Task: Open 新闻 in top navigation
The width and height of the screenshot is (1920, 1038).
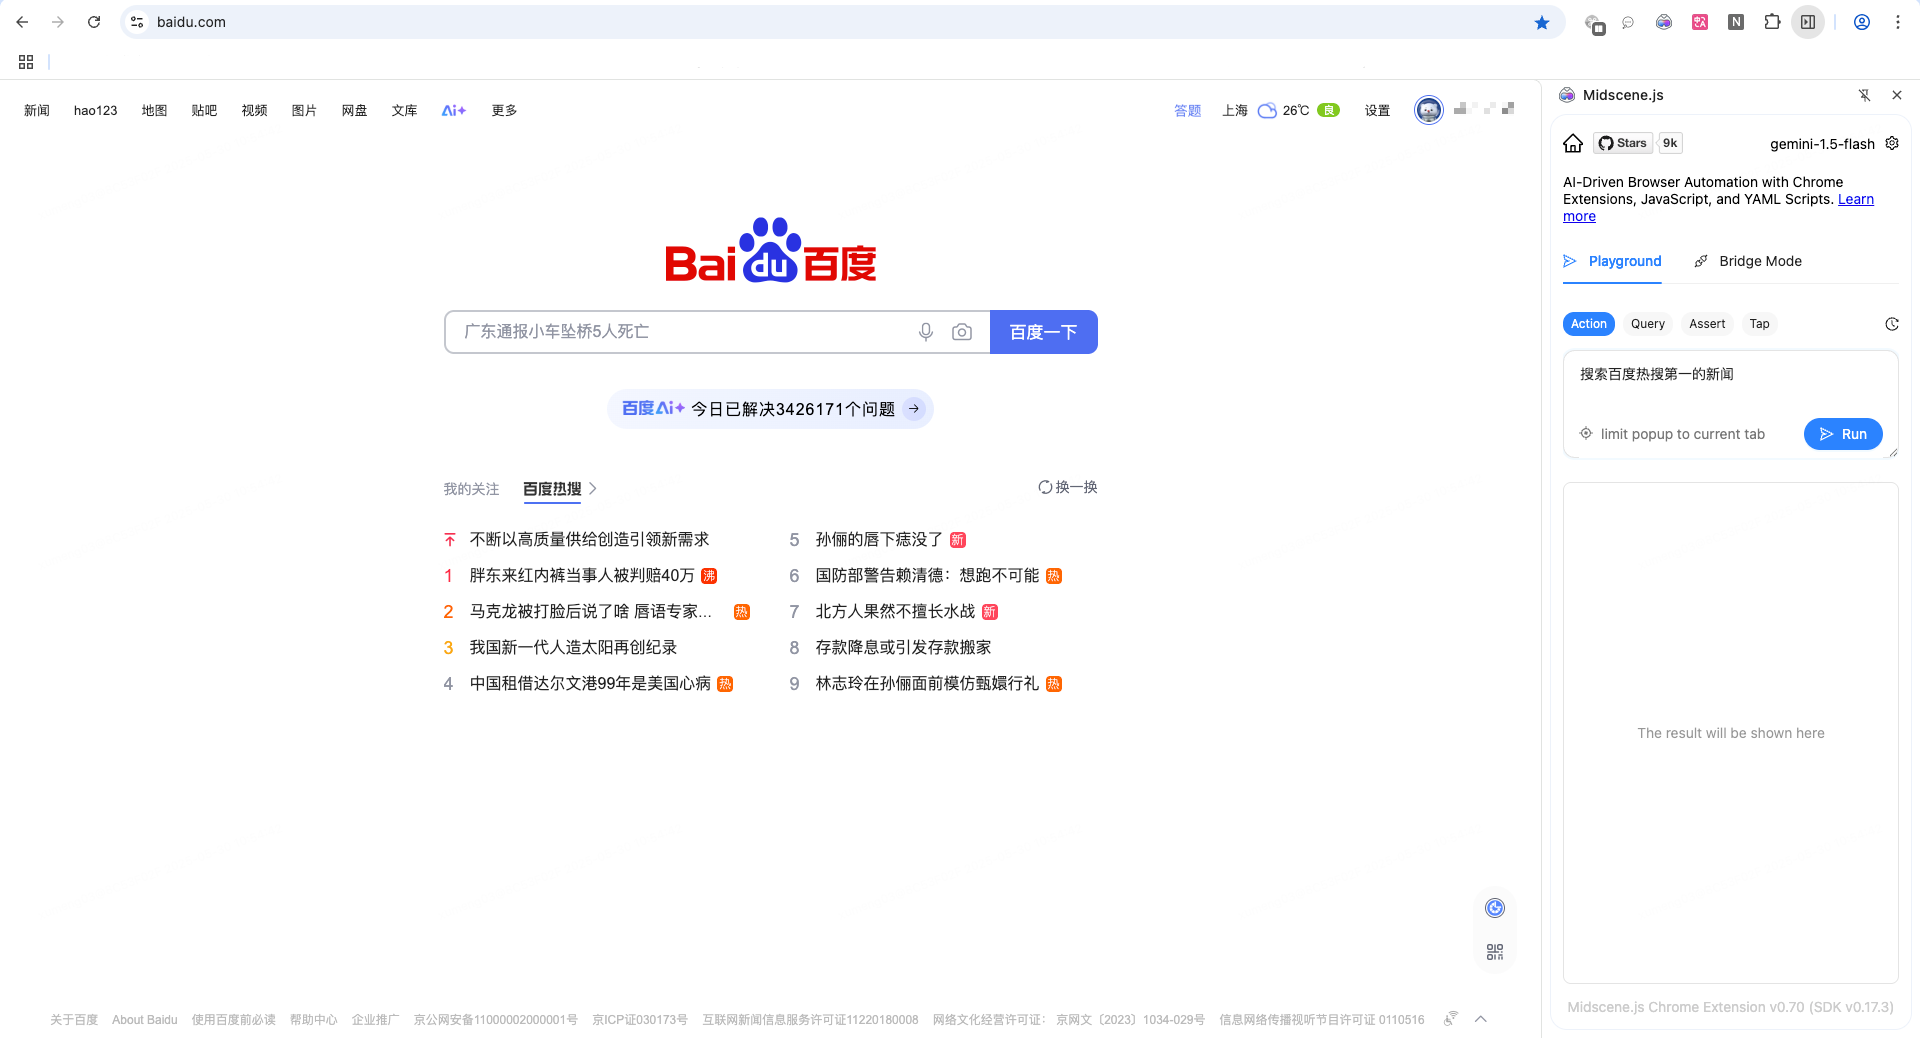Action: pos(37,110)
